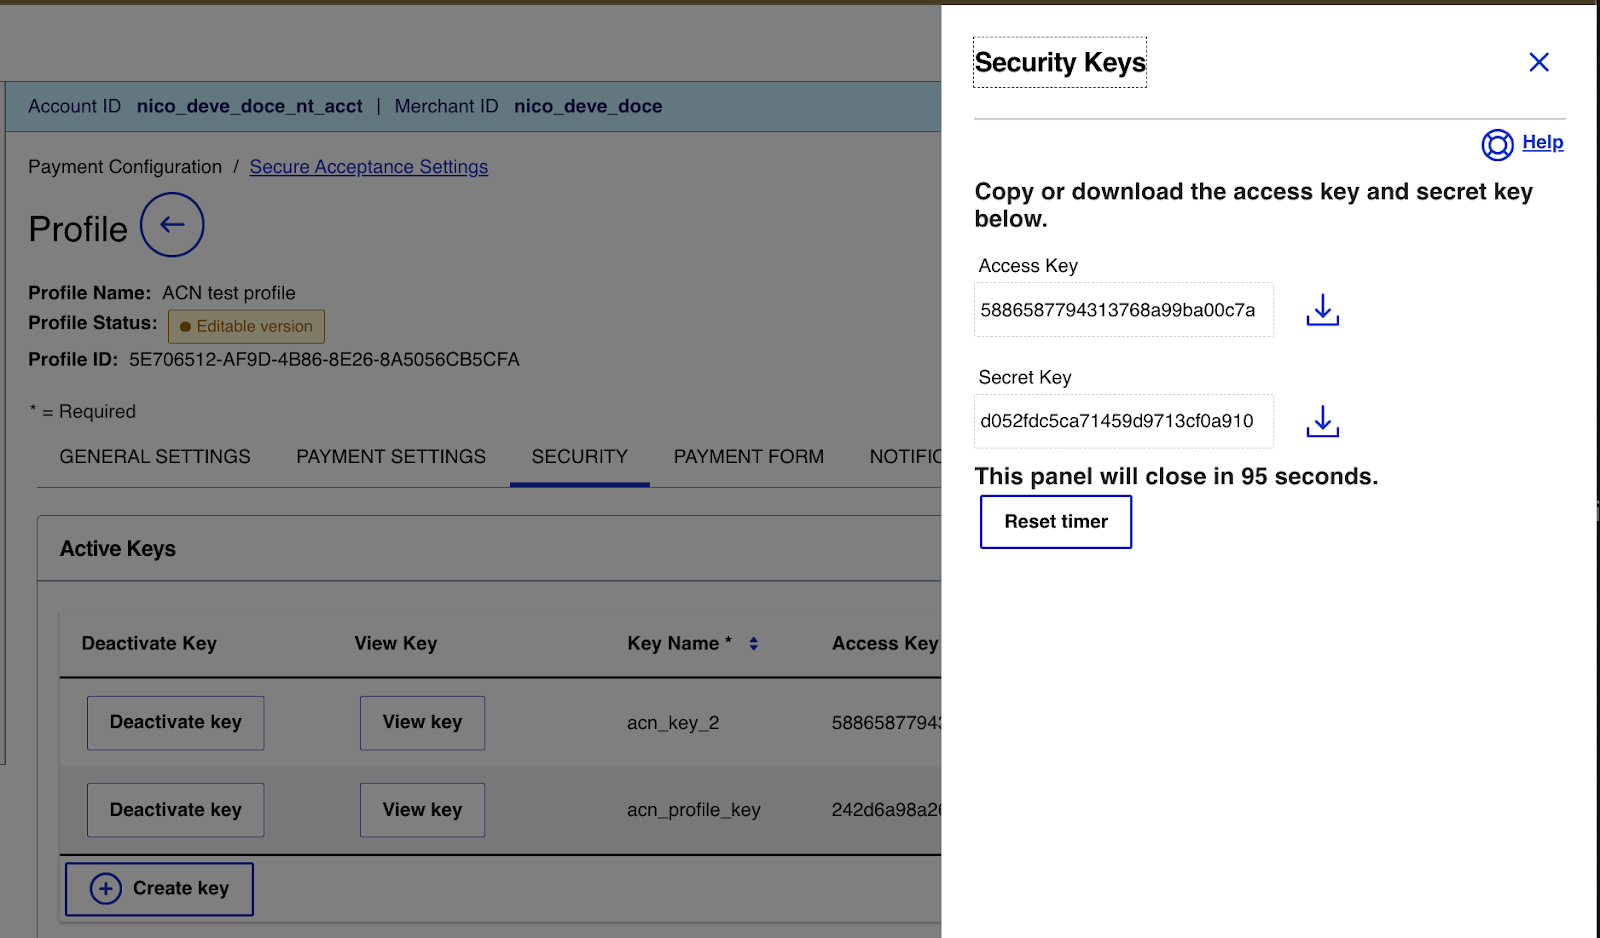Click the plus icon in Create key

(x=106, y=889)
